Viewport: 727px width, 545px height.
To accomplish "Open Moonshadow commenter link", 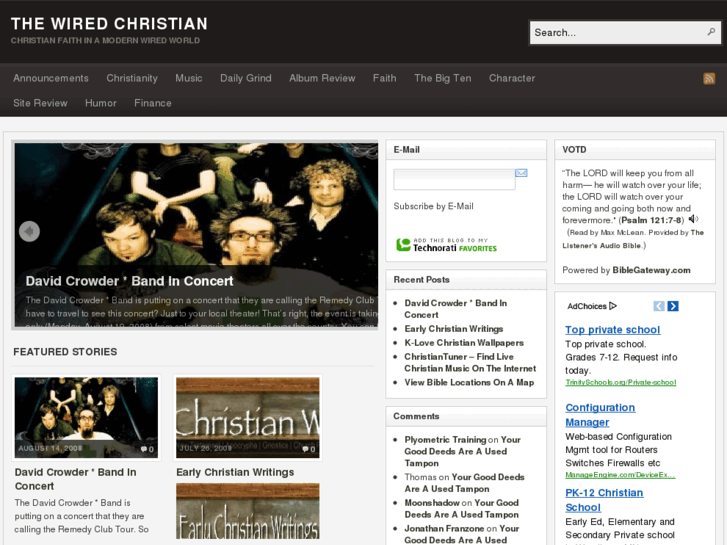I will click(433, 502).
